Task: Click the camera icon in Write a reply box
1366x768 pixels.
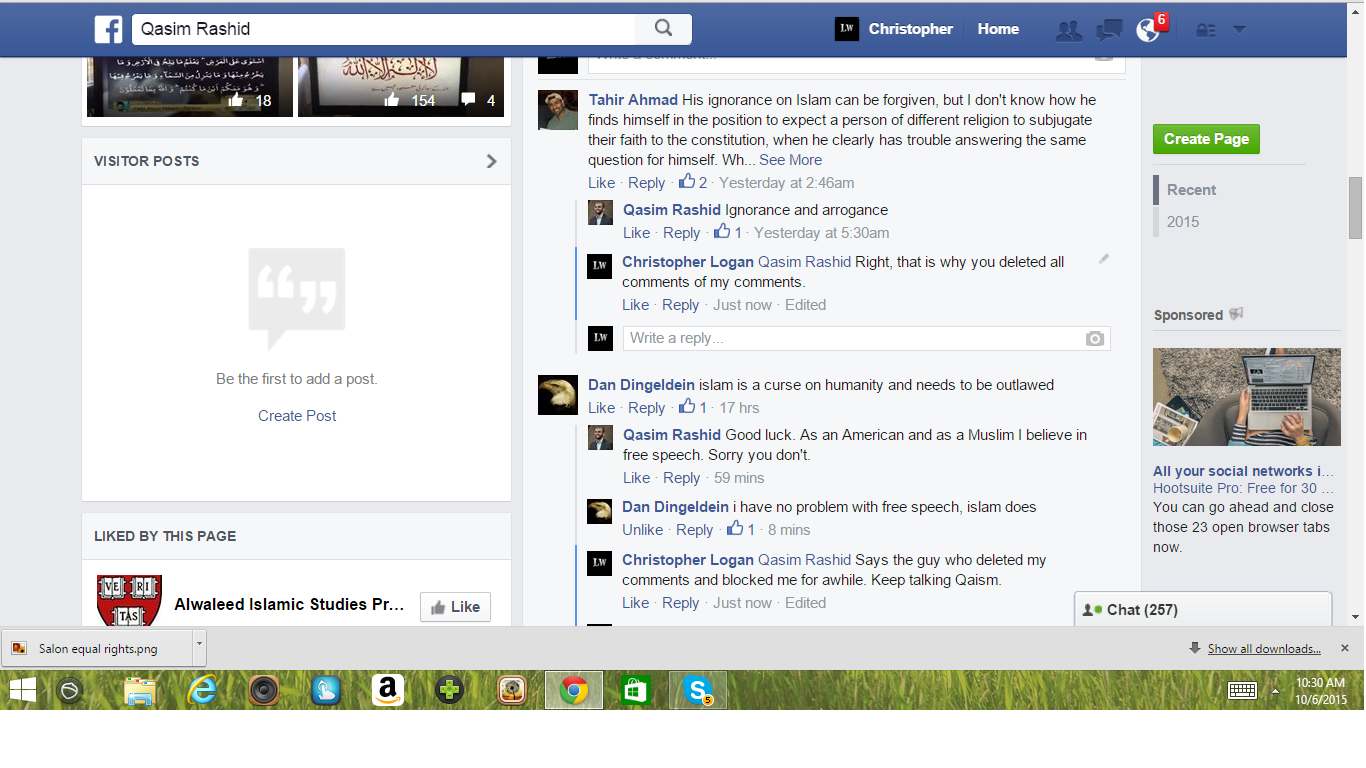Action: pyautogui.click(x=1095, y=339)
